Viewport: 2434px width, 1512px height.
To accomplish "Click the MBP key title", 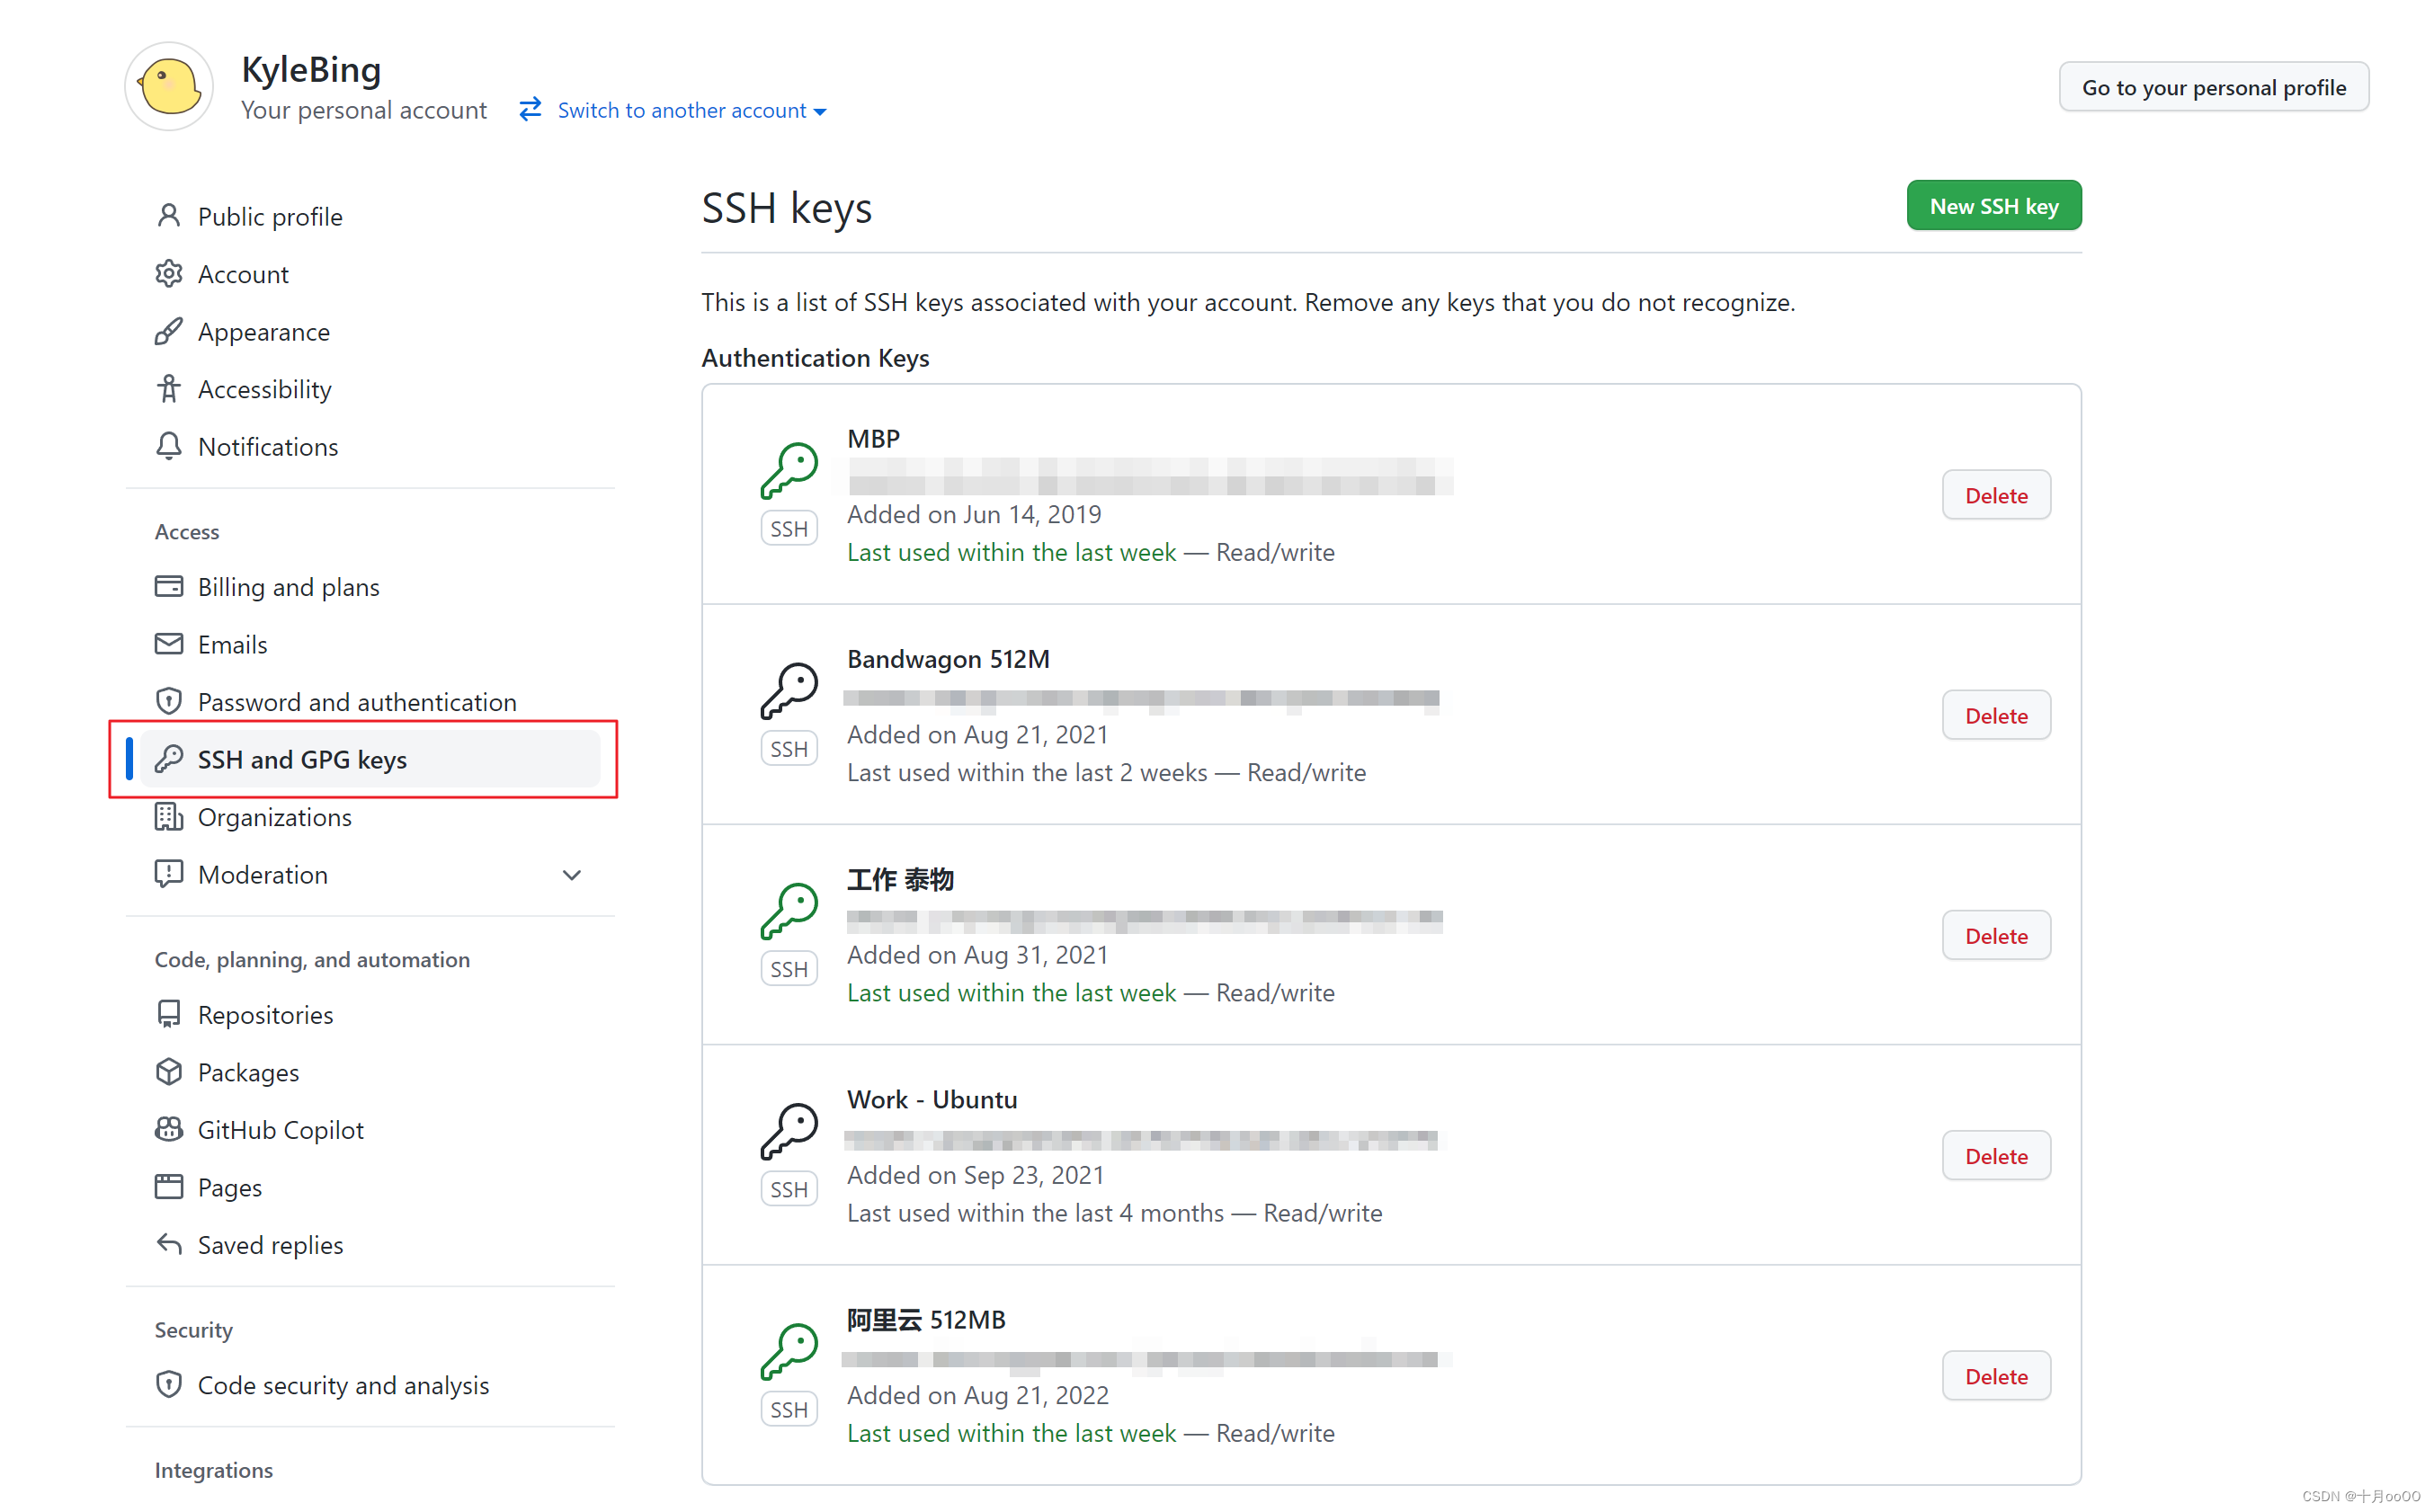I will 873,438.
